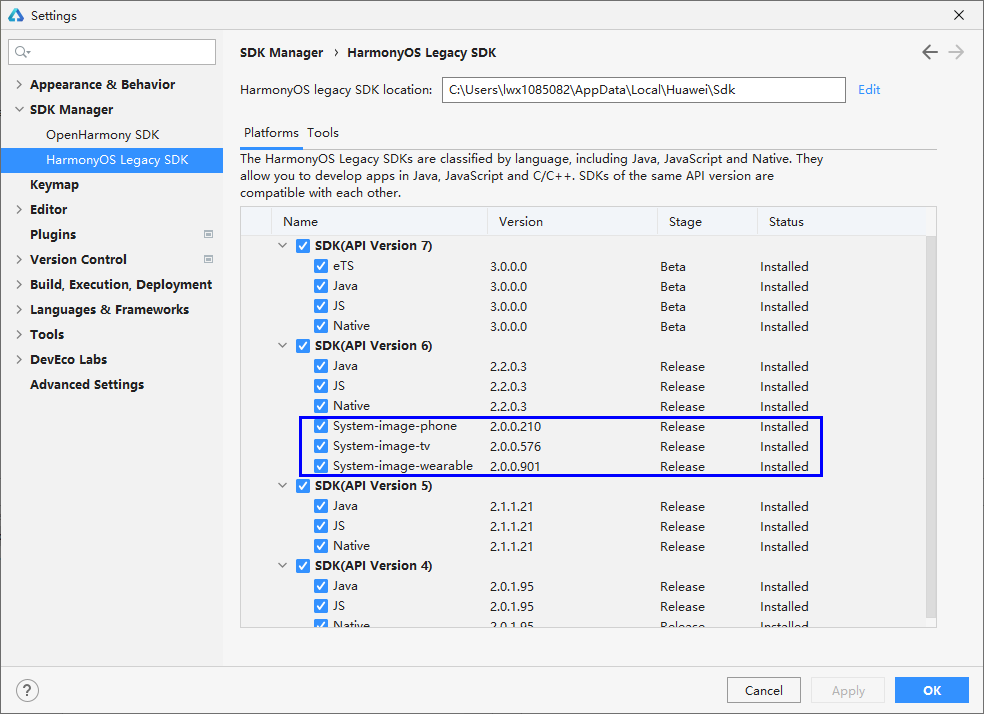Switch to the Tools tab
This screenshot has width=984, height=714.
click(x=323, y=132)
